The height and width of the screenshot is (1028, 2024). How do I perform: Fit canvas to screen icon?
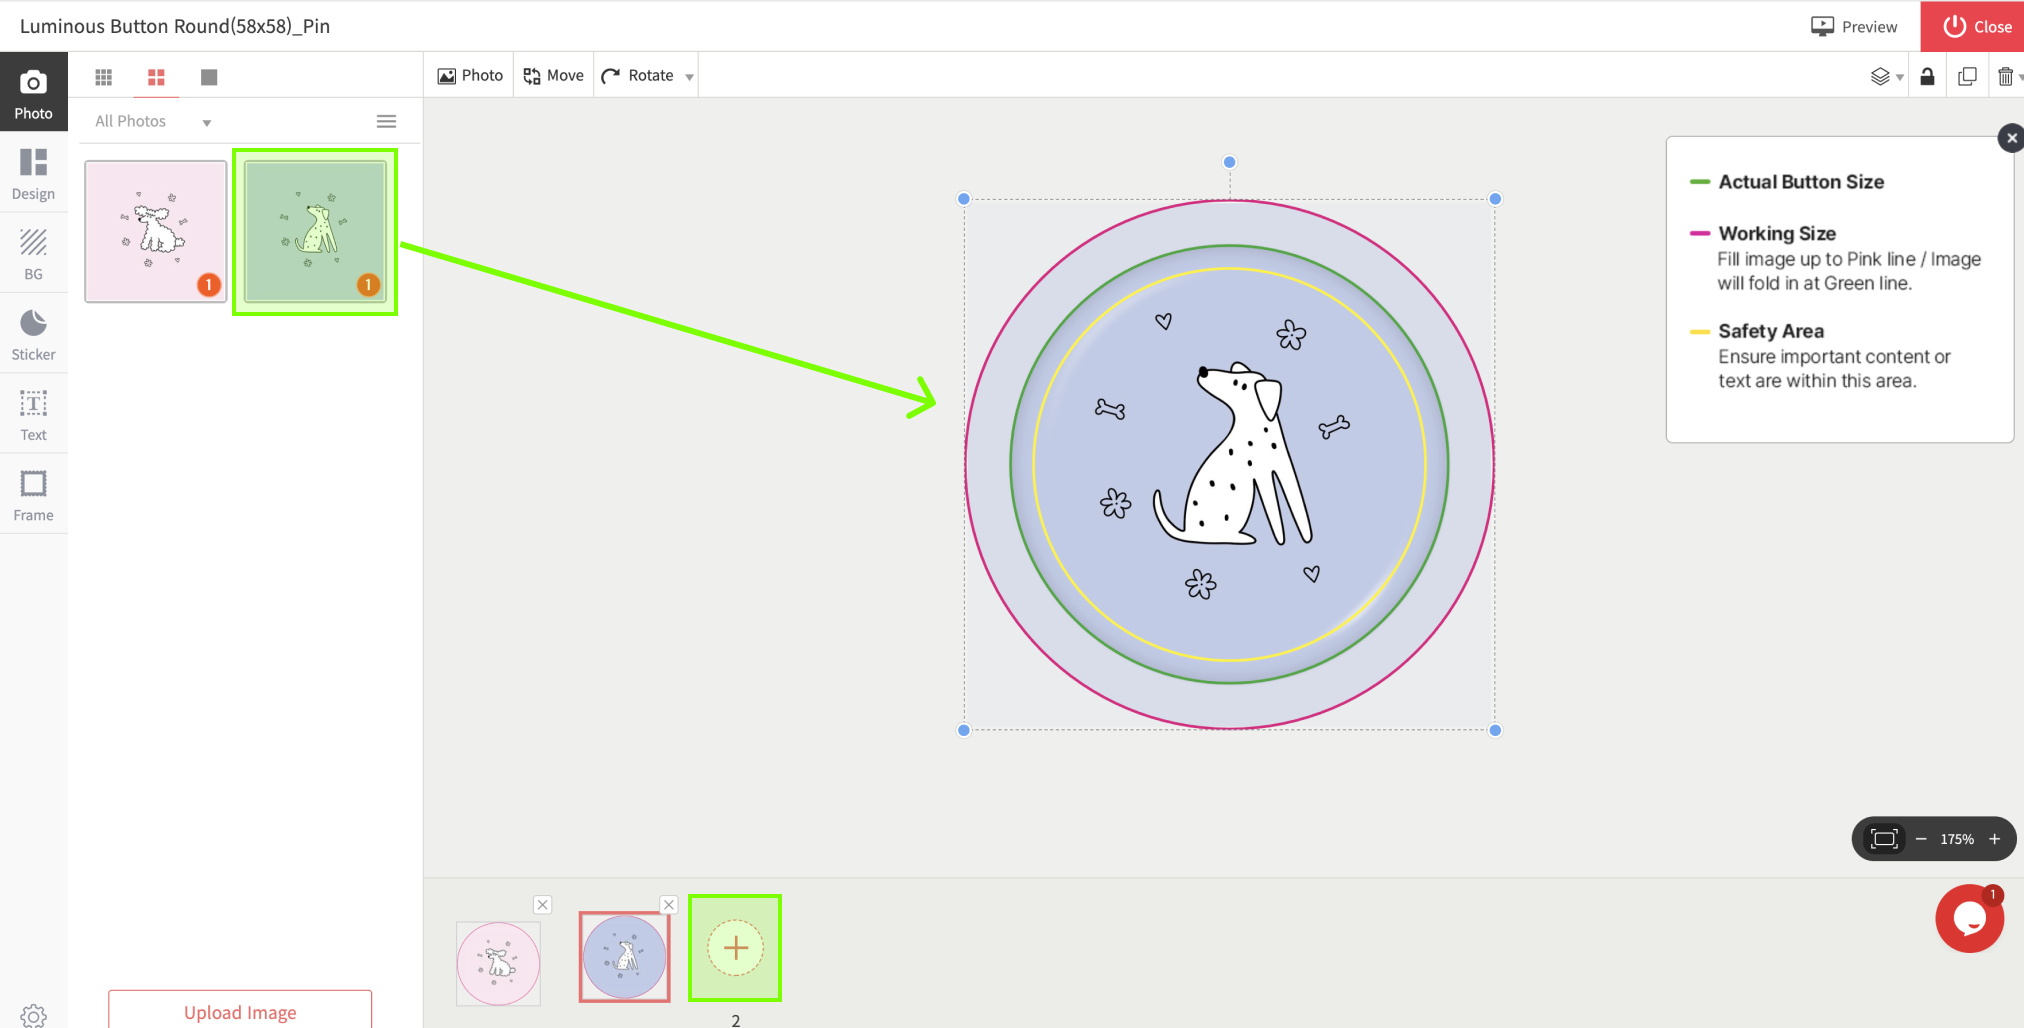1884,839
